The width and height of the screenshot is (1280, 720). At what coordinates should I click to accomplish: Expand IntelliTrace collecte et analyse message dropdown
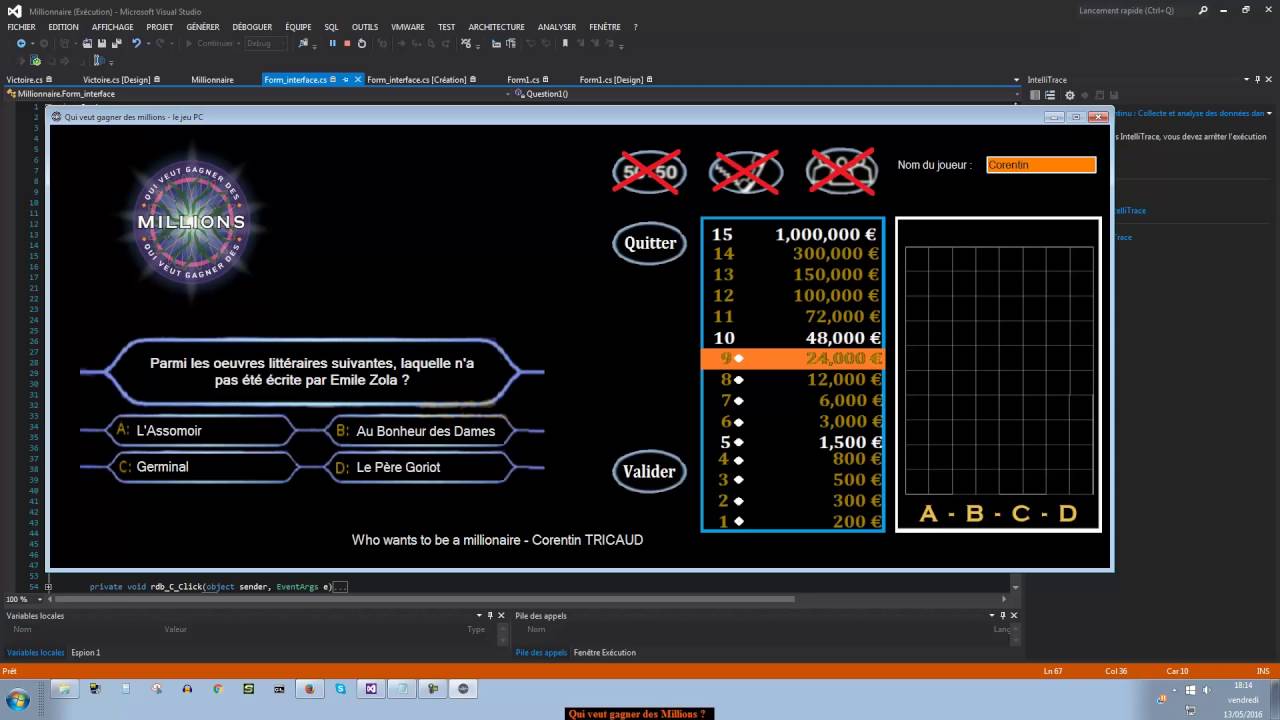[x=1270, y=113]
